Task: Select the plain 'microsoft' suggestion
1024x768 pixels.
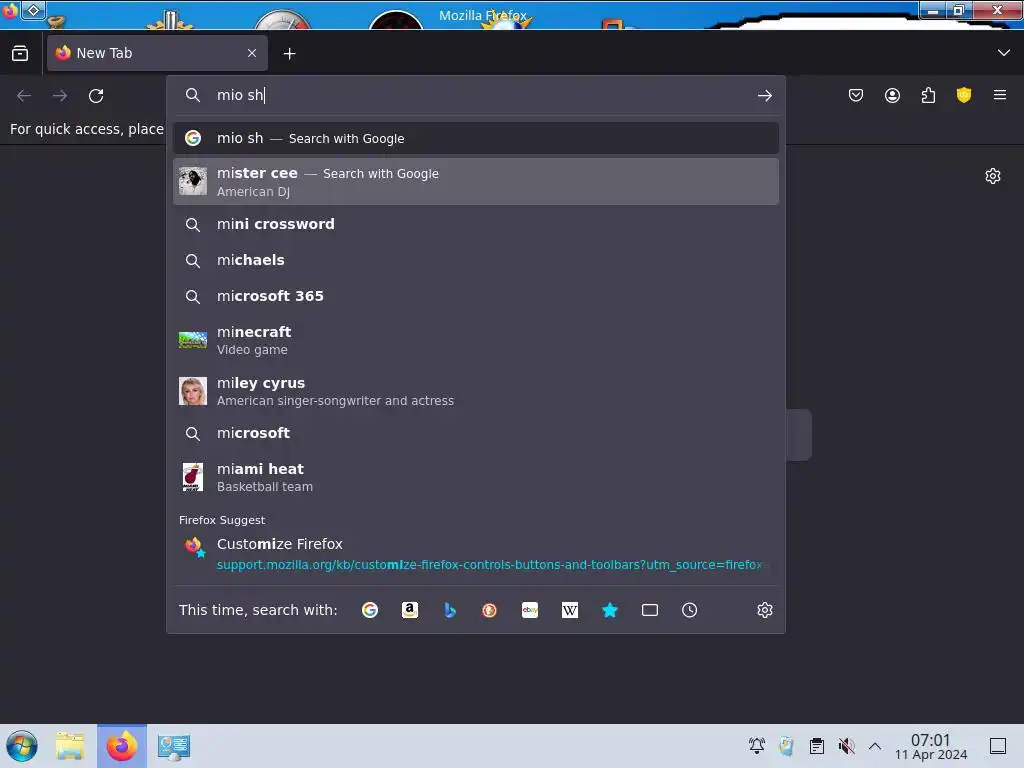Action: click(475, 433)
